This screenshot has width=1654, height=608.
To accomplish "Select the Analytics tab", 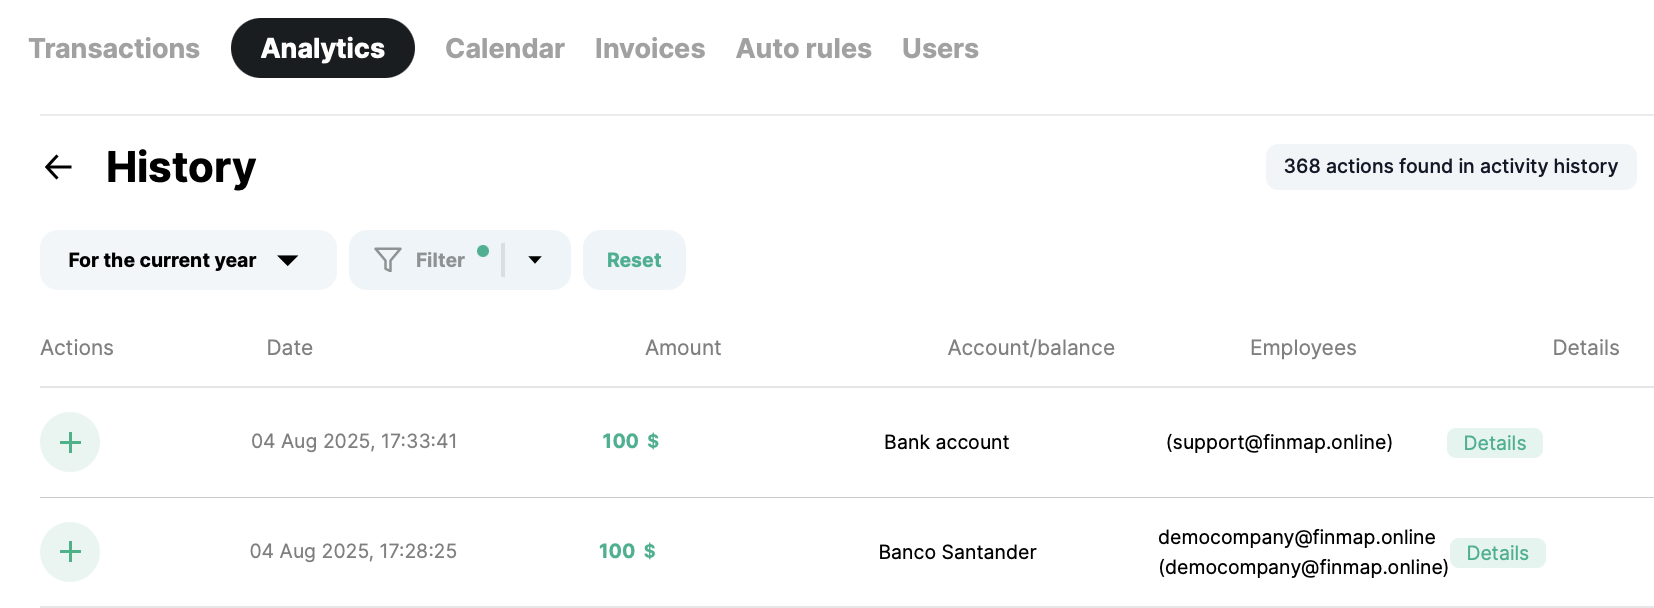I will pos(322,48).
